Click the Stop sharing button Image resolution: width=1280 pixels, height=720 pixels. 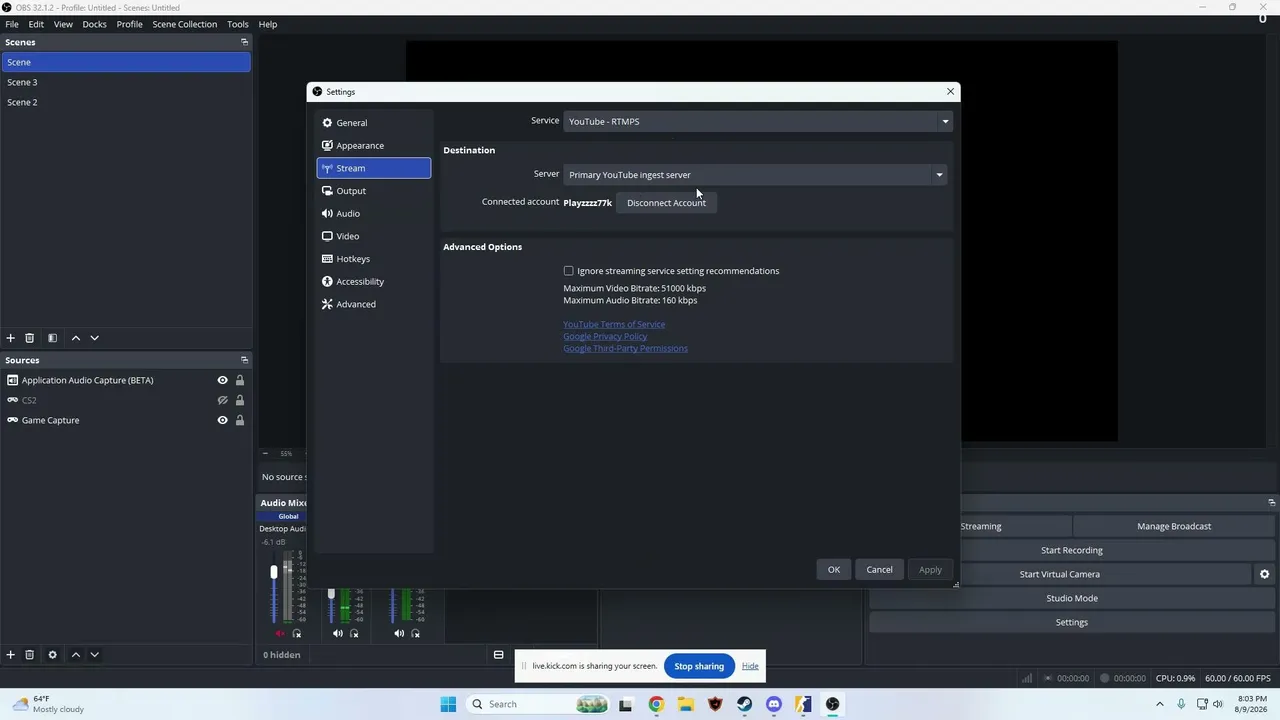pos(699,666)
